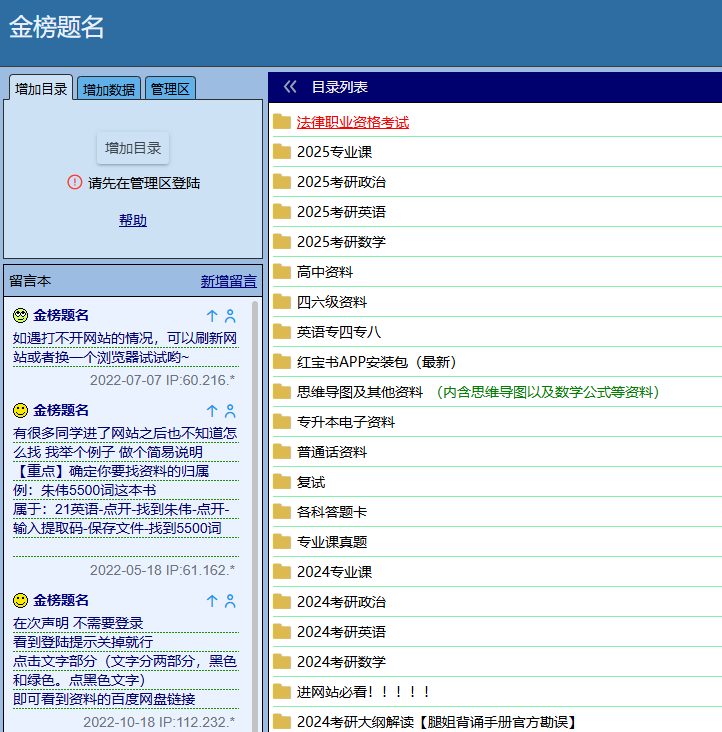This screenshot has height=732, width=722.
Task: Click the folder icon beside 2025专业课
Action: (x=282, y=152)
